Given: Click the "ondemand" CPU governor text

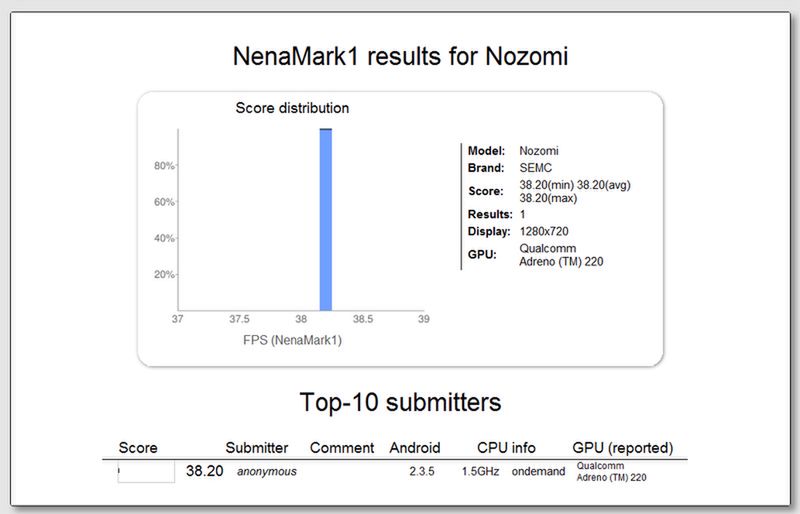Looking at the screenshot, I should pos(540,471).
